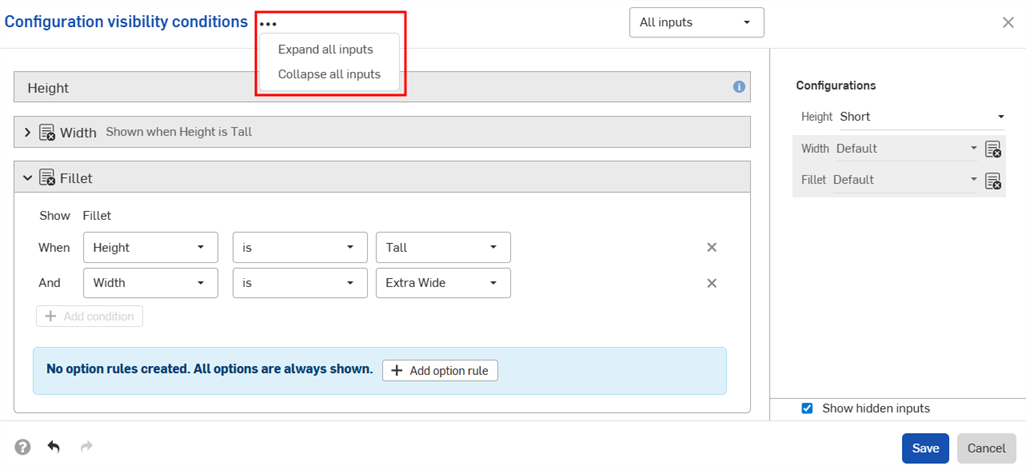1026x470 pixels.
Task: Click the Height section header bar
Action: tap(382, 87)
